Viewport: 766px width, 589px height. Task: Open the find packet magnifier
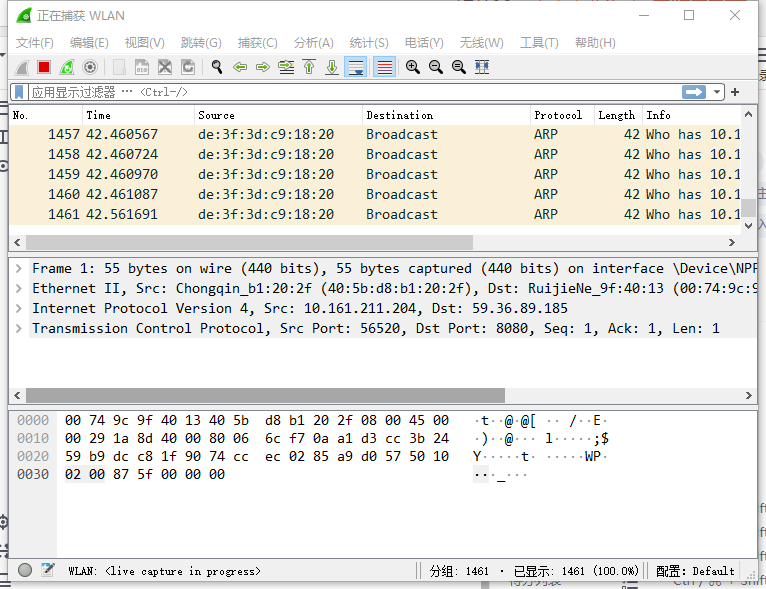216,67
